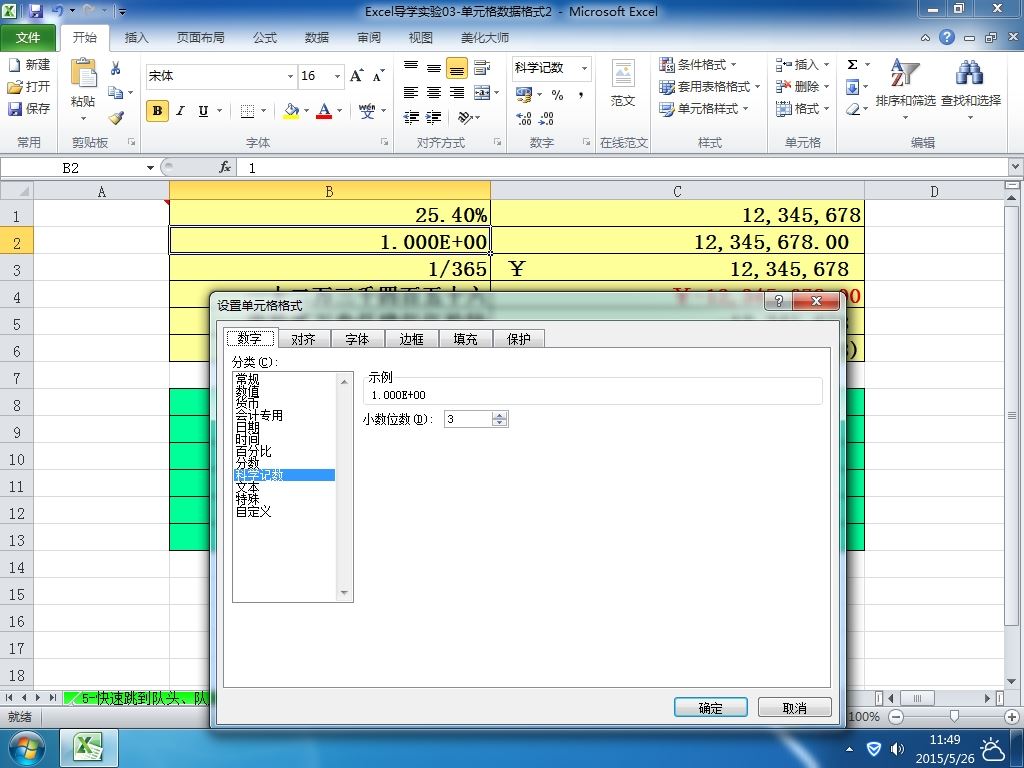Viewport: 1024px width, 768px height.
Task: Click the Format Painter brush icon
Action: (116, 118)
